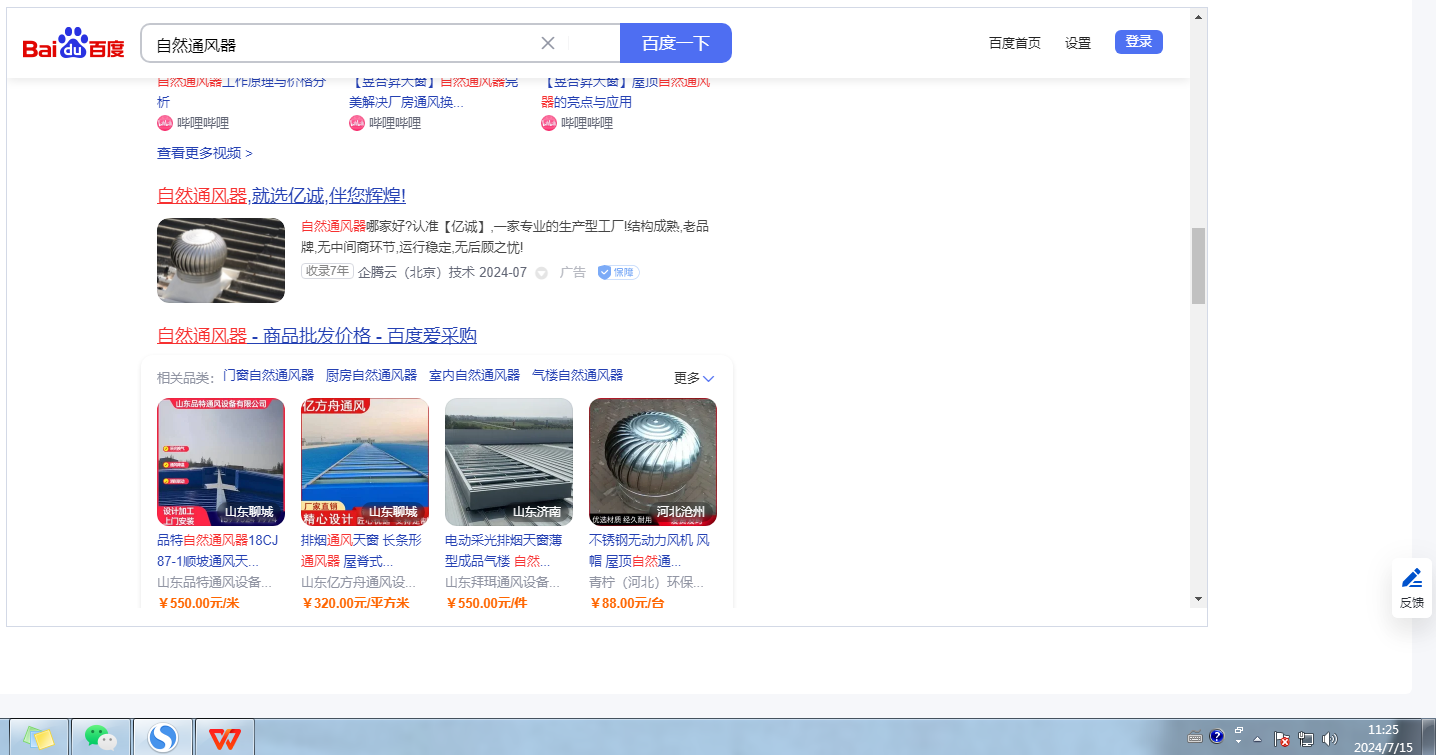Viewport: 1436px width, 755px height.
Task: Click the Baidu logo
Action: pyautogui.click(x=74, y=44)
